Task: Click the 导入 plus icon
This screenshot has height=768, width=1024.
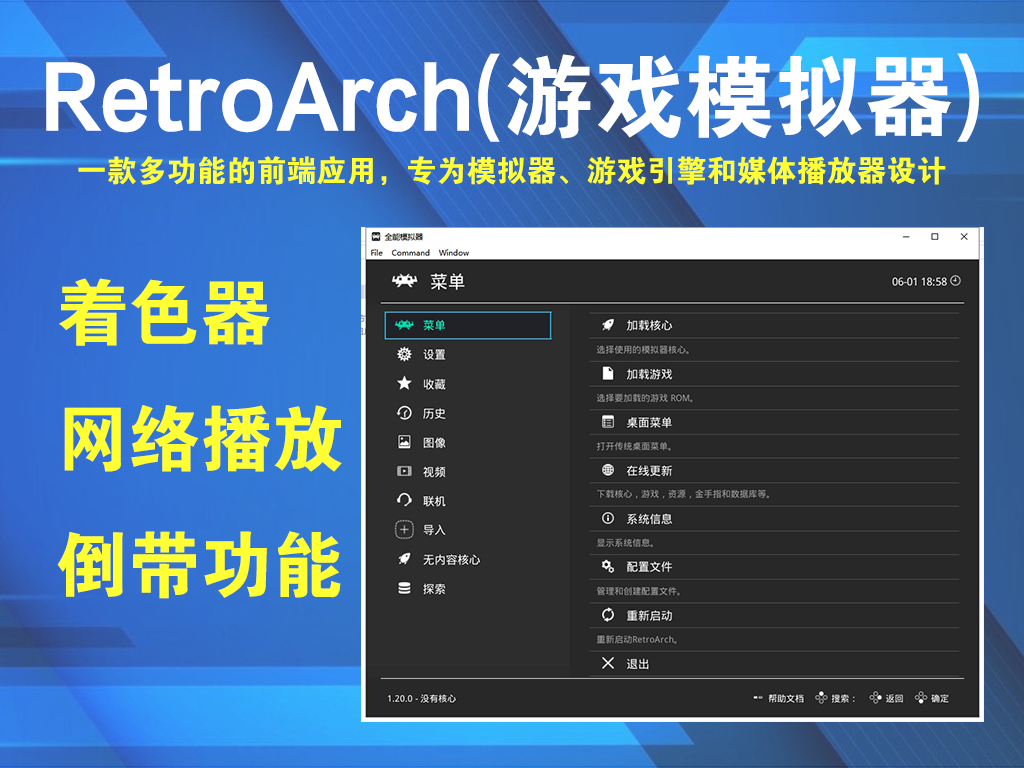Action: pyautogui.click(x=404, y=529)
